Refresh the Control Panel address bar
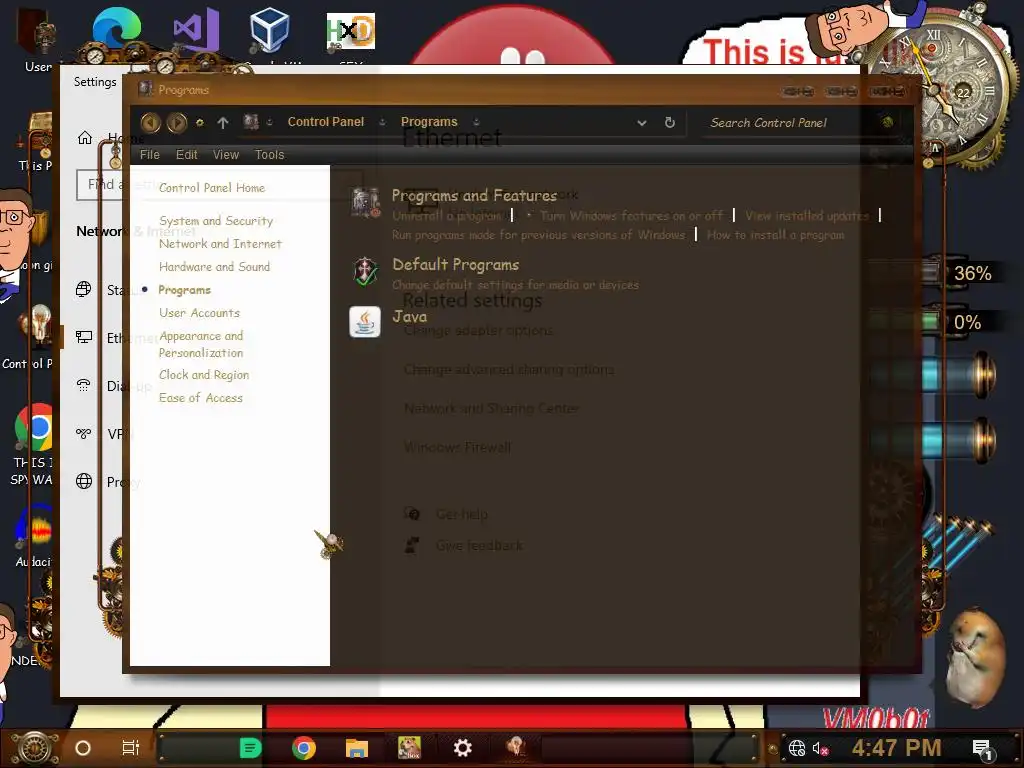Image resolution: width=1024 pixels, height=768 pixels. click(669, 122)
